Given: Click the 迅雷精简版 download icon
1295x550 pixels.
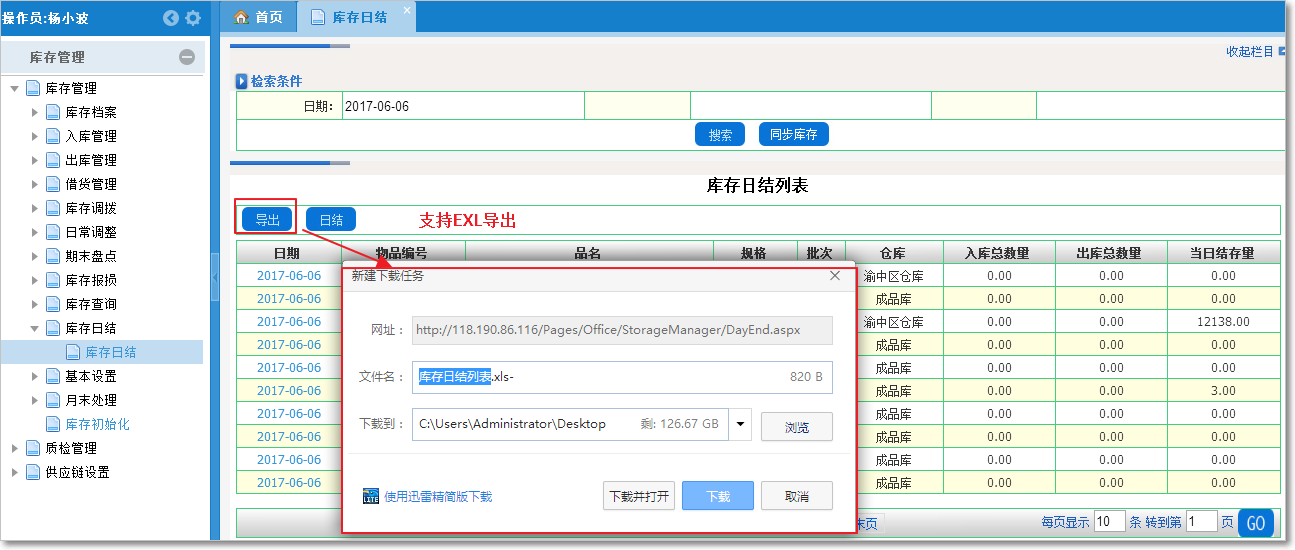Looking at the screenshot, I should point(371,496).
